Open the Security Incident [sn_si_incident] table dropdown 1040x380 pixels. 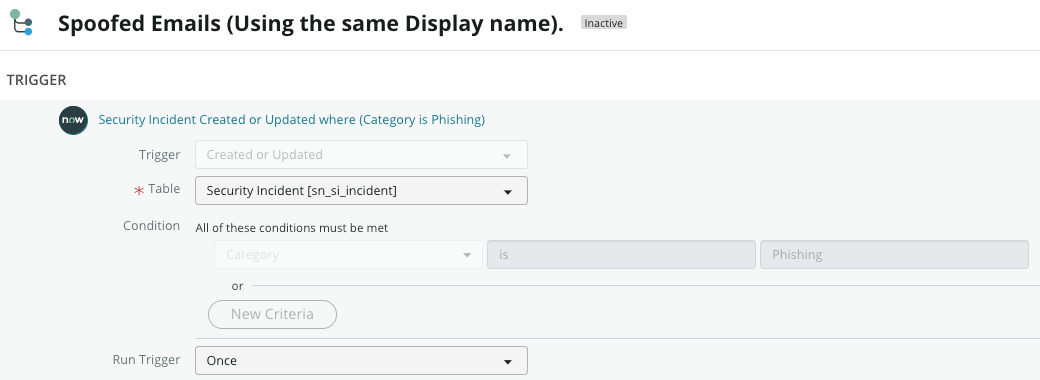point(361,191)
